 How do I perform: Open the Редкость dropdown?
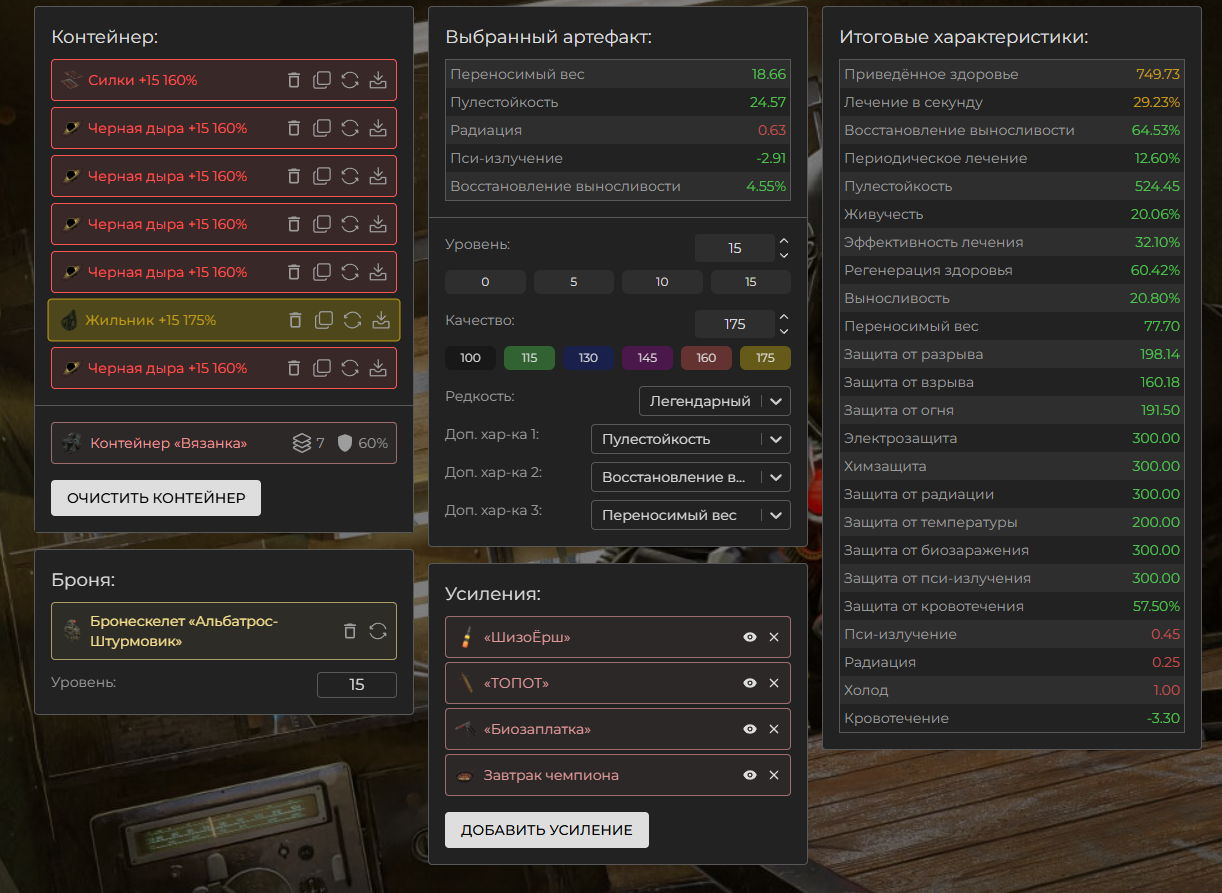pos(714,401)
